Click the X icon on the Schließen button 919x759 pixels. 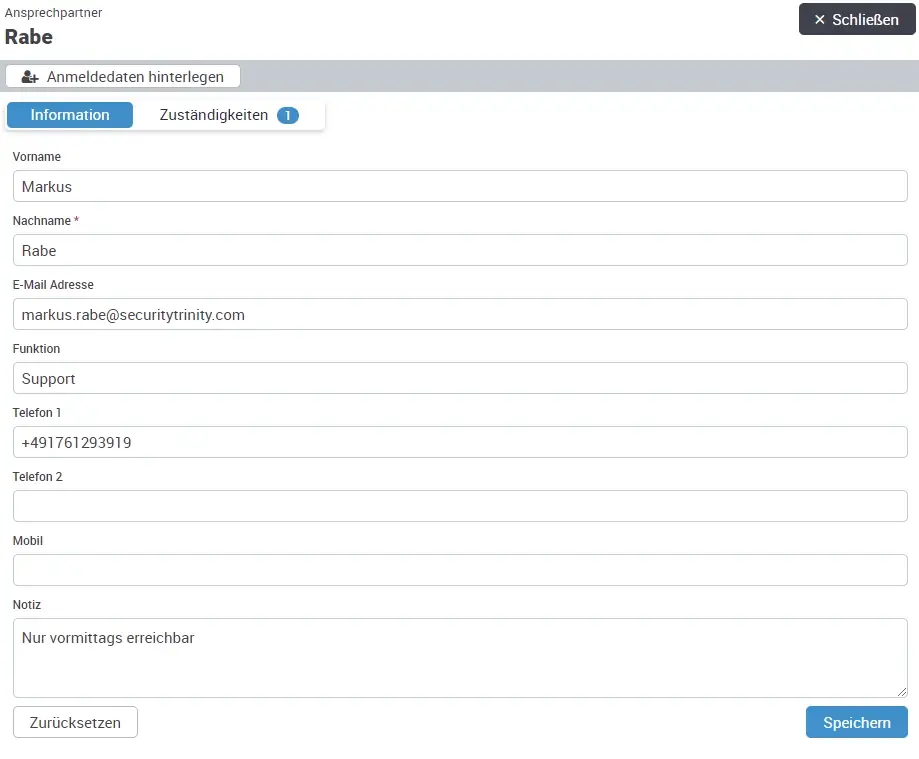coord(820,20)
